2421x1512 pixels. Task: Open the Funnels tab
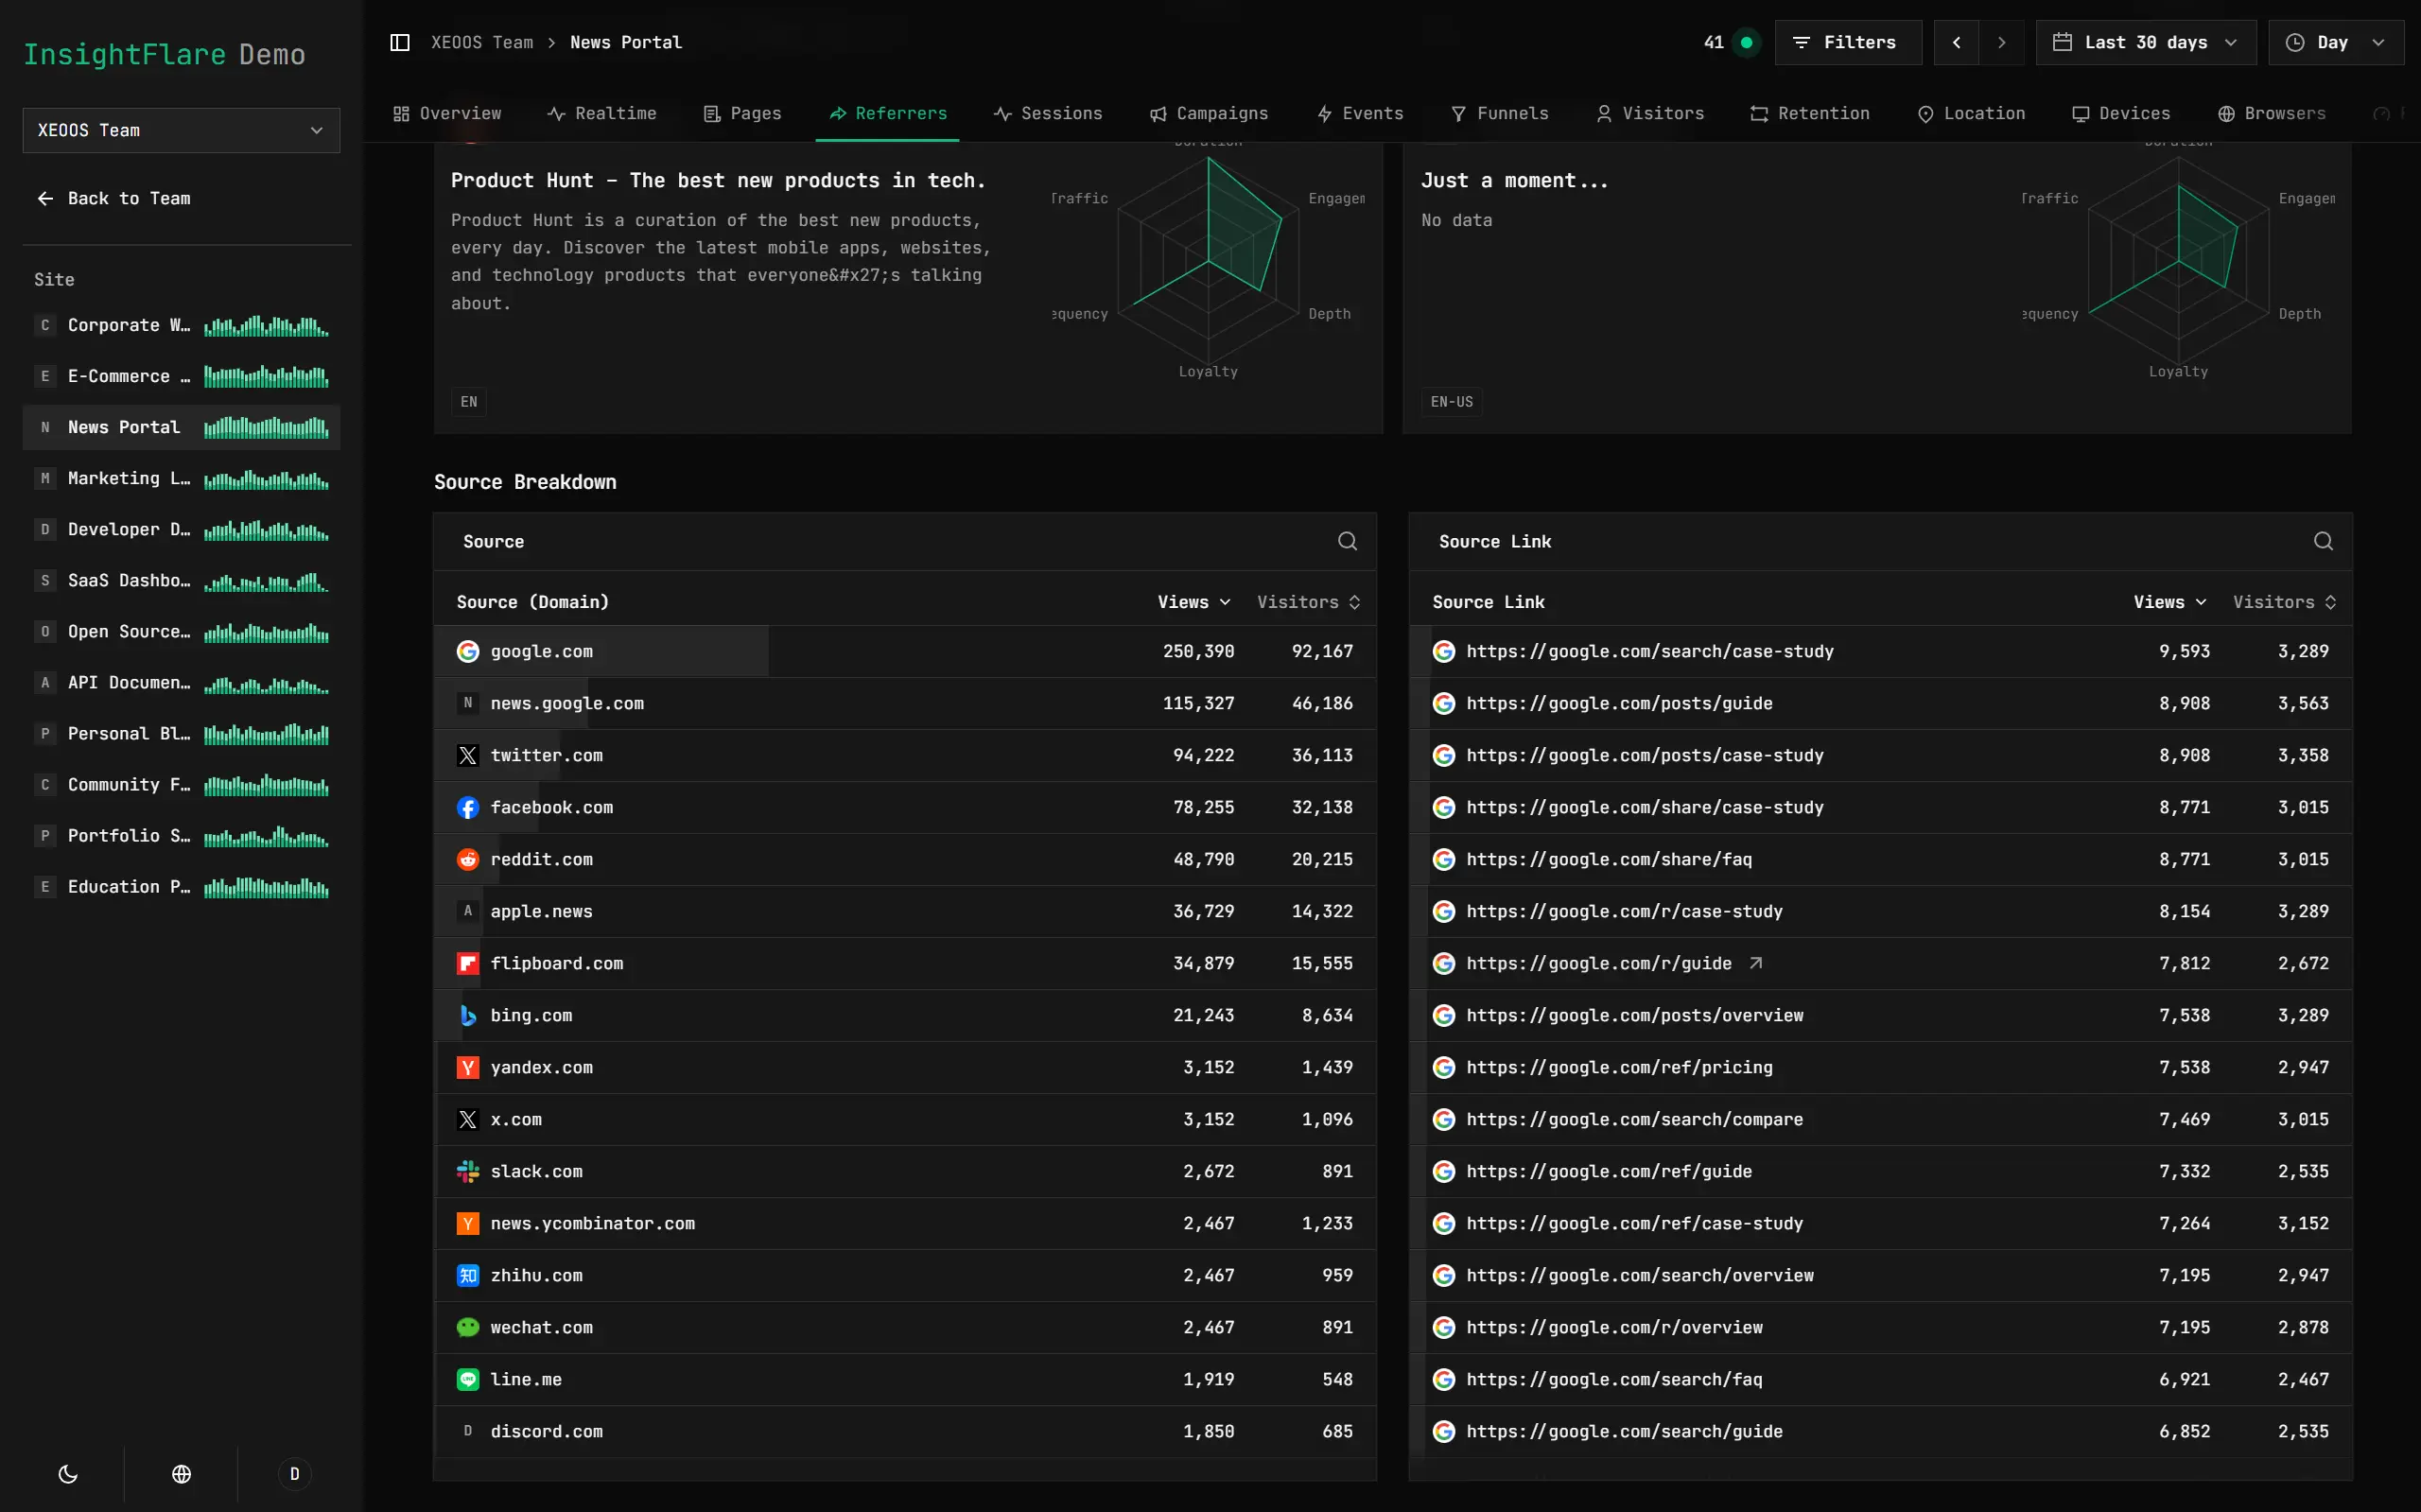1500,114
